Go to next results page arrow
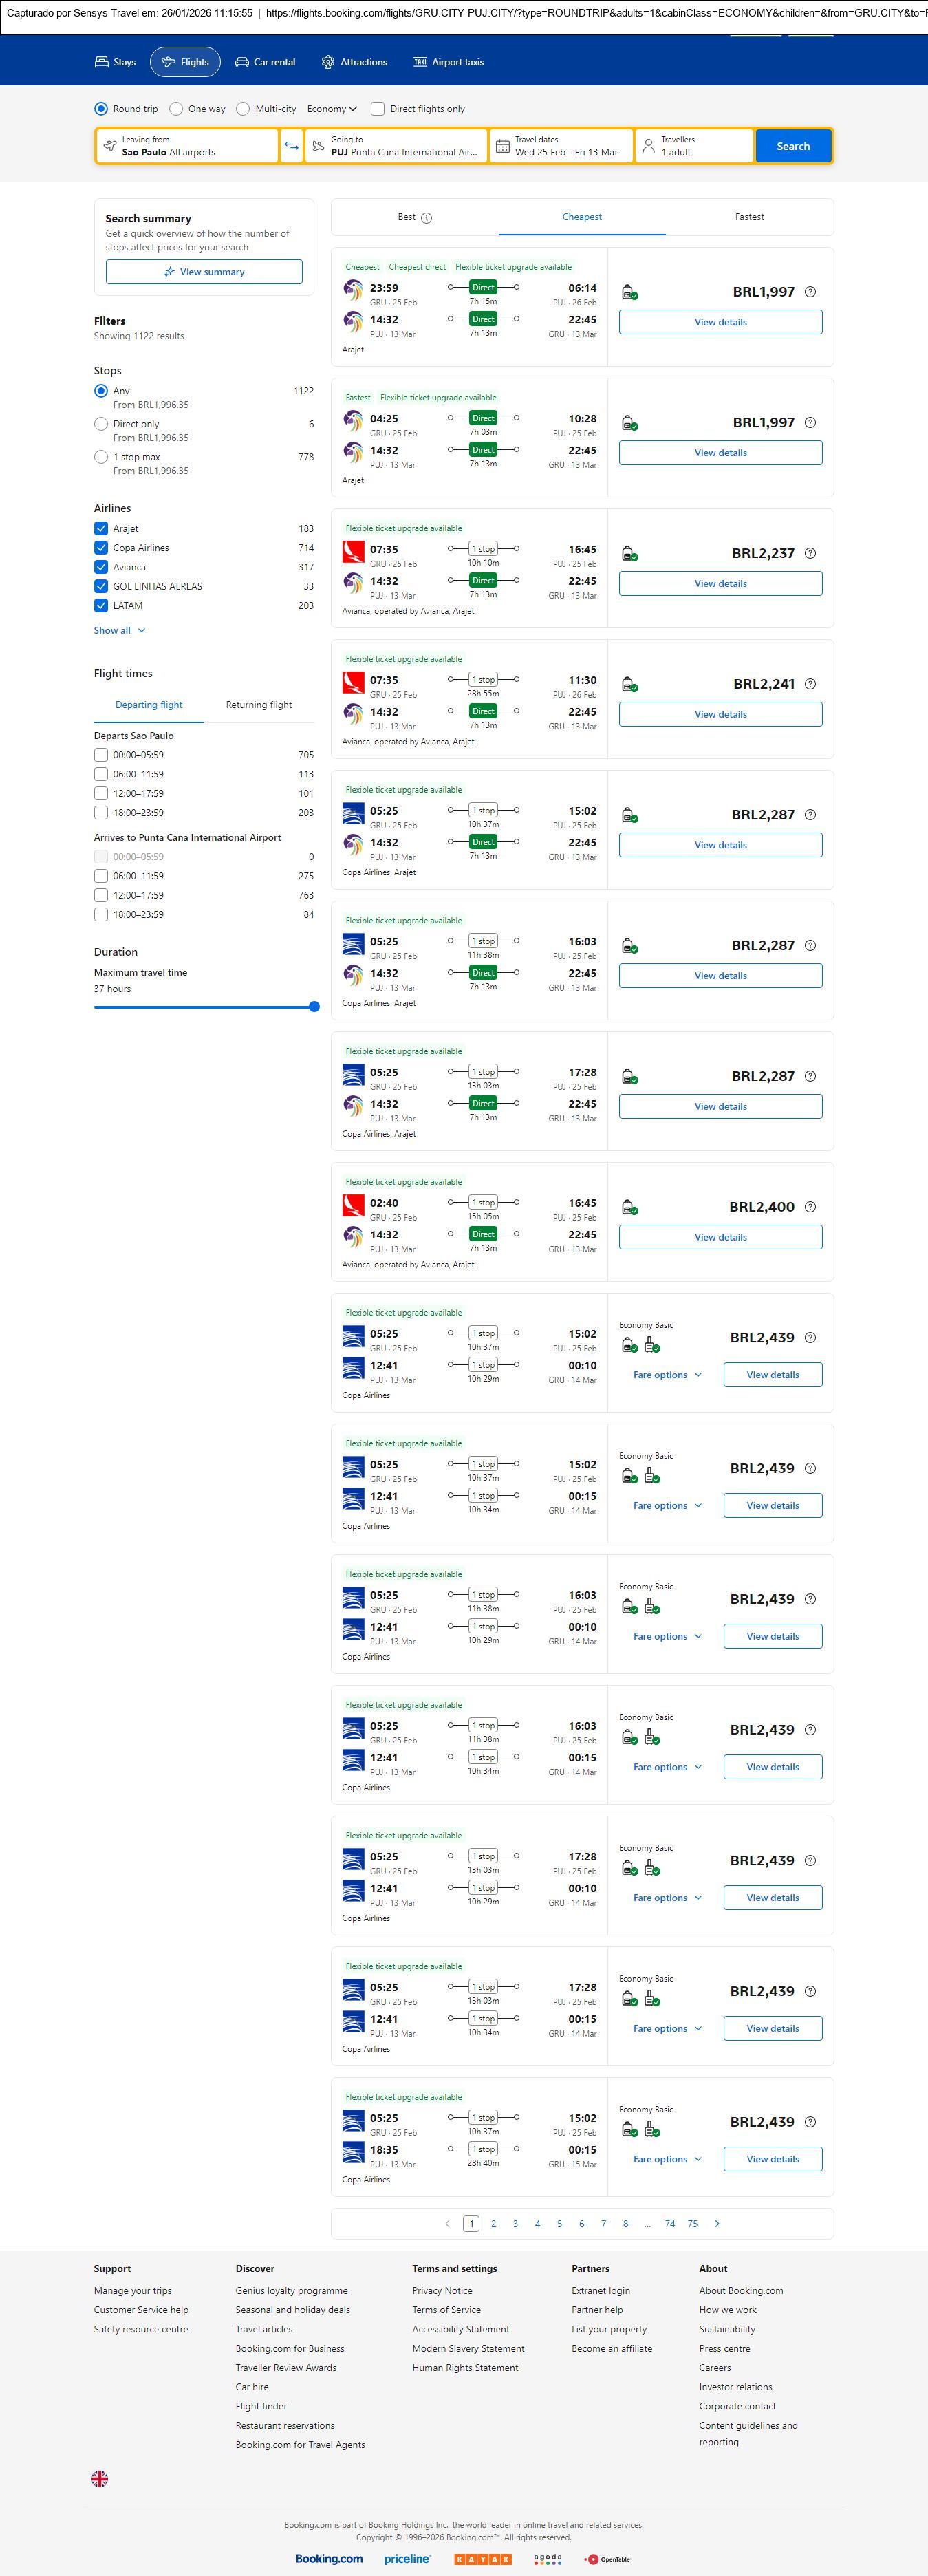This screenshot has height=2576, width=928. point(717,2223)
